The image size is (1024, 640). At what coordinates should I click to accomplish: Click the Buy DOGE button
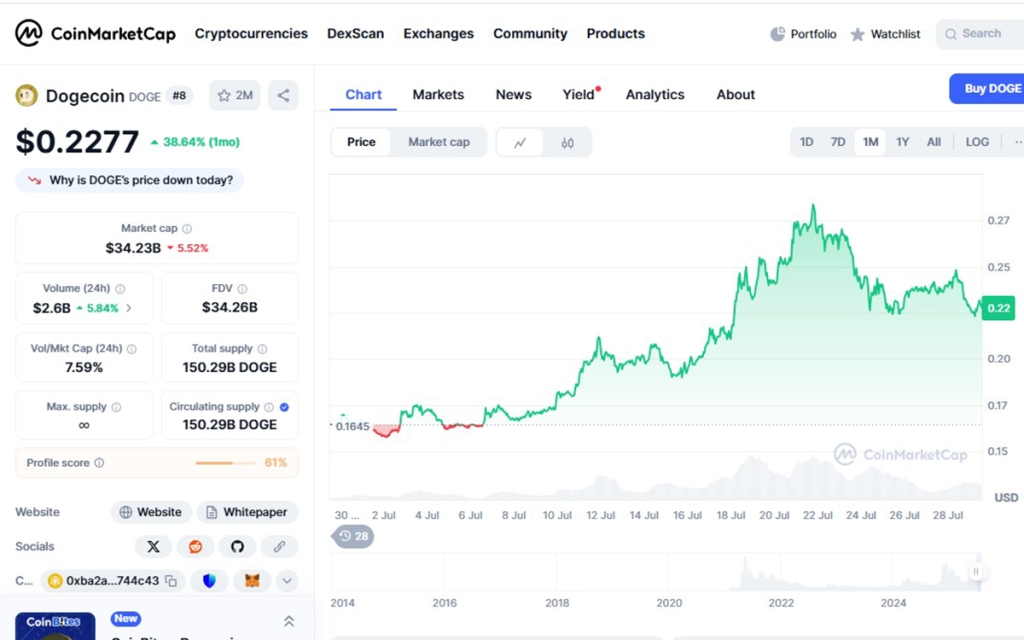click(x=987, y=88)
